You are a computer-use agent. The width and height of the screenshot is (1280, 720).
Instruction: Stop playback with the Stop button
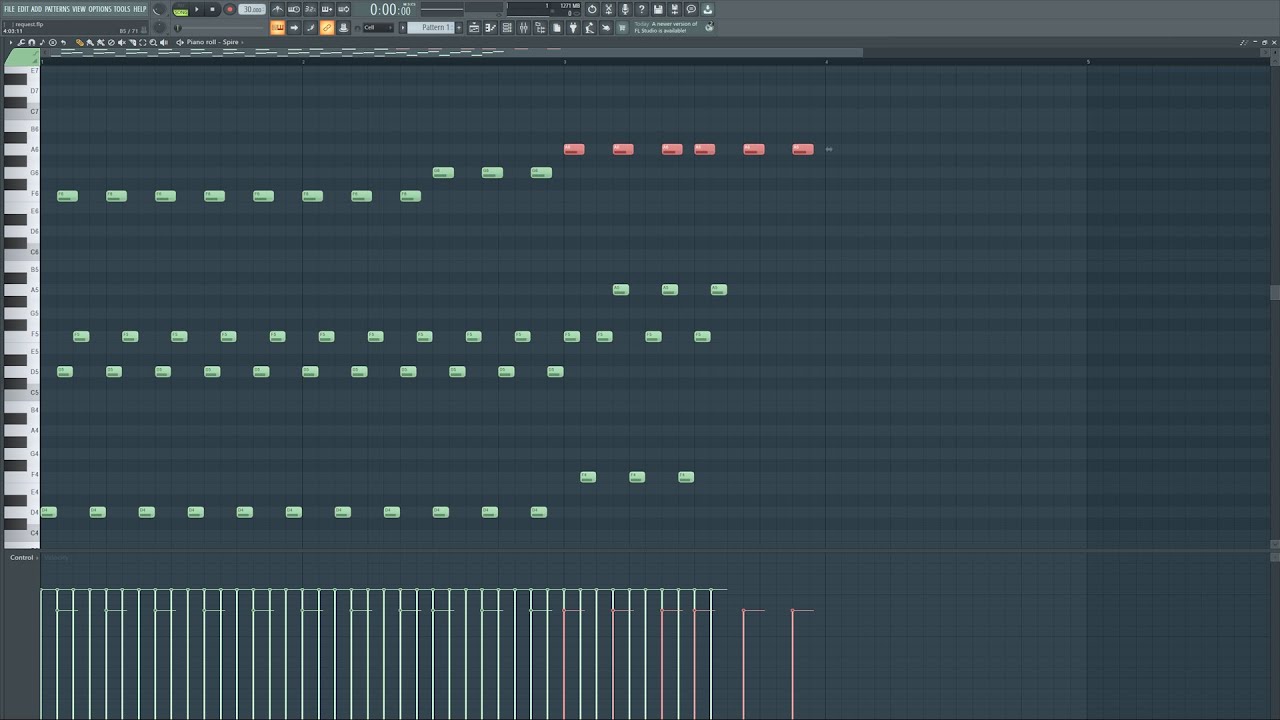(x=212, y=9)
